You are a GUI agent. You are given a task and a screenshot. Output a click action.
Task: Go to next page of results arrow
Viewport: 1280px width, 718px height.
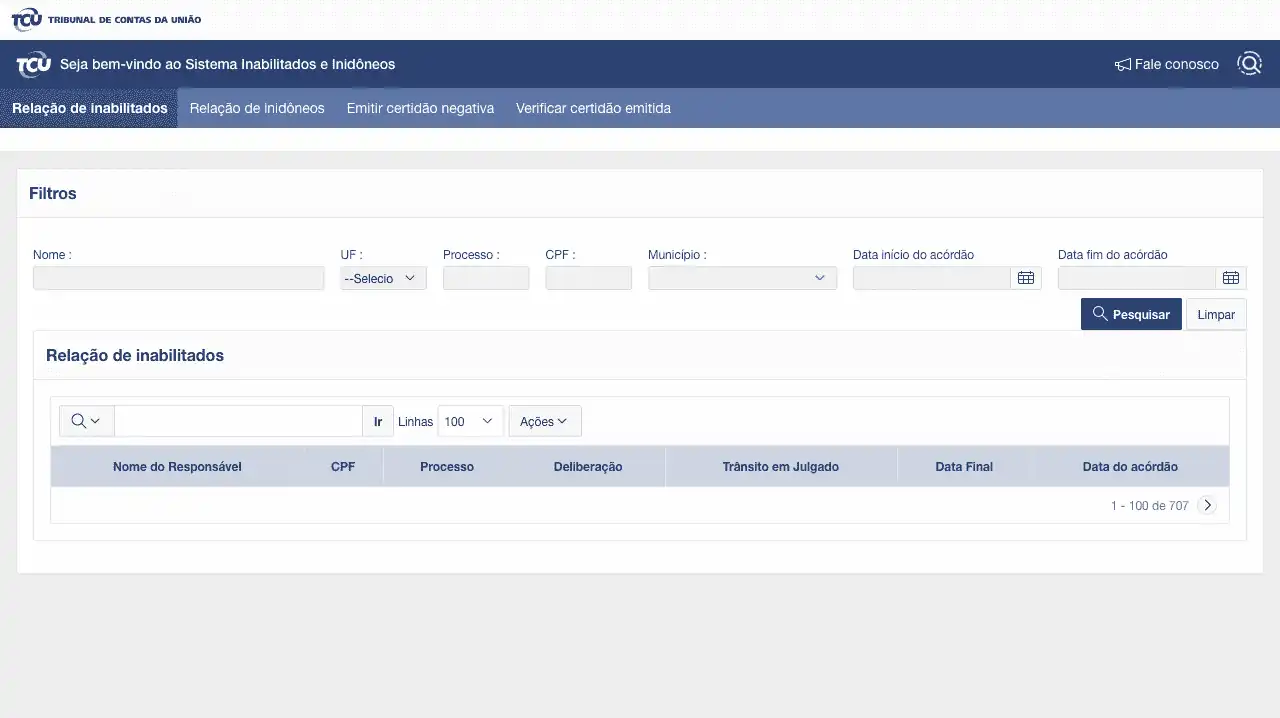(x=1207, y=505)
